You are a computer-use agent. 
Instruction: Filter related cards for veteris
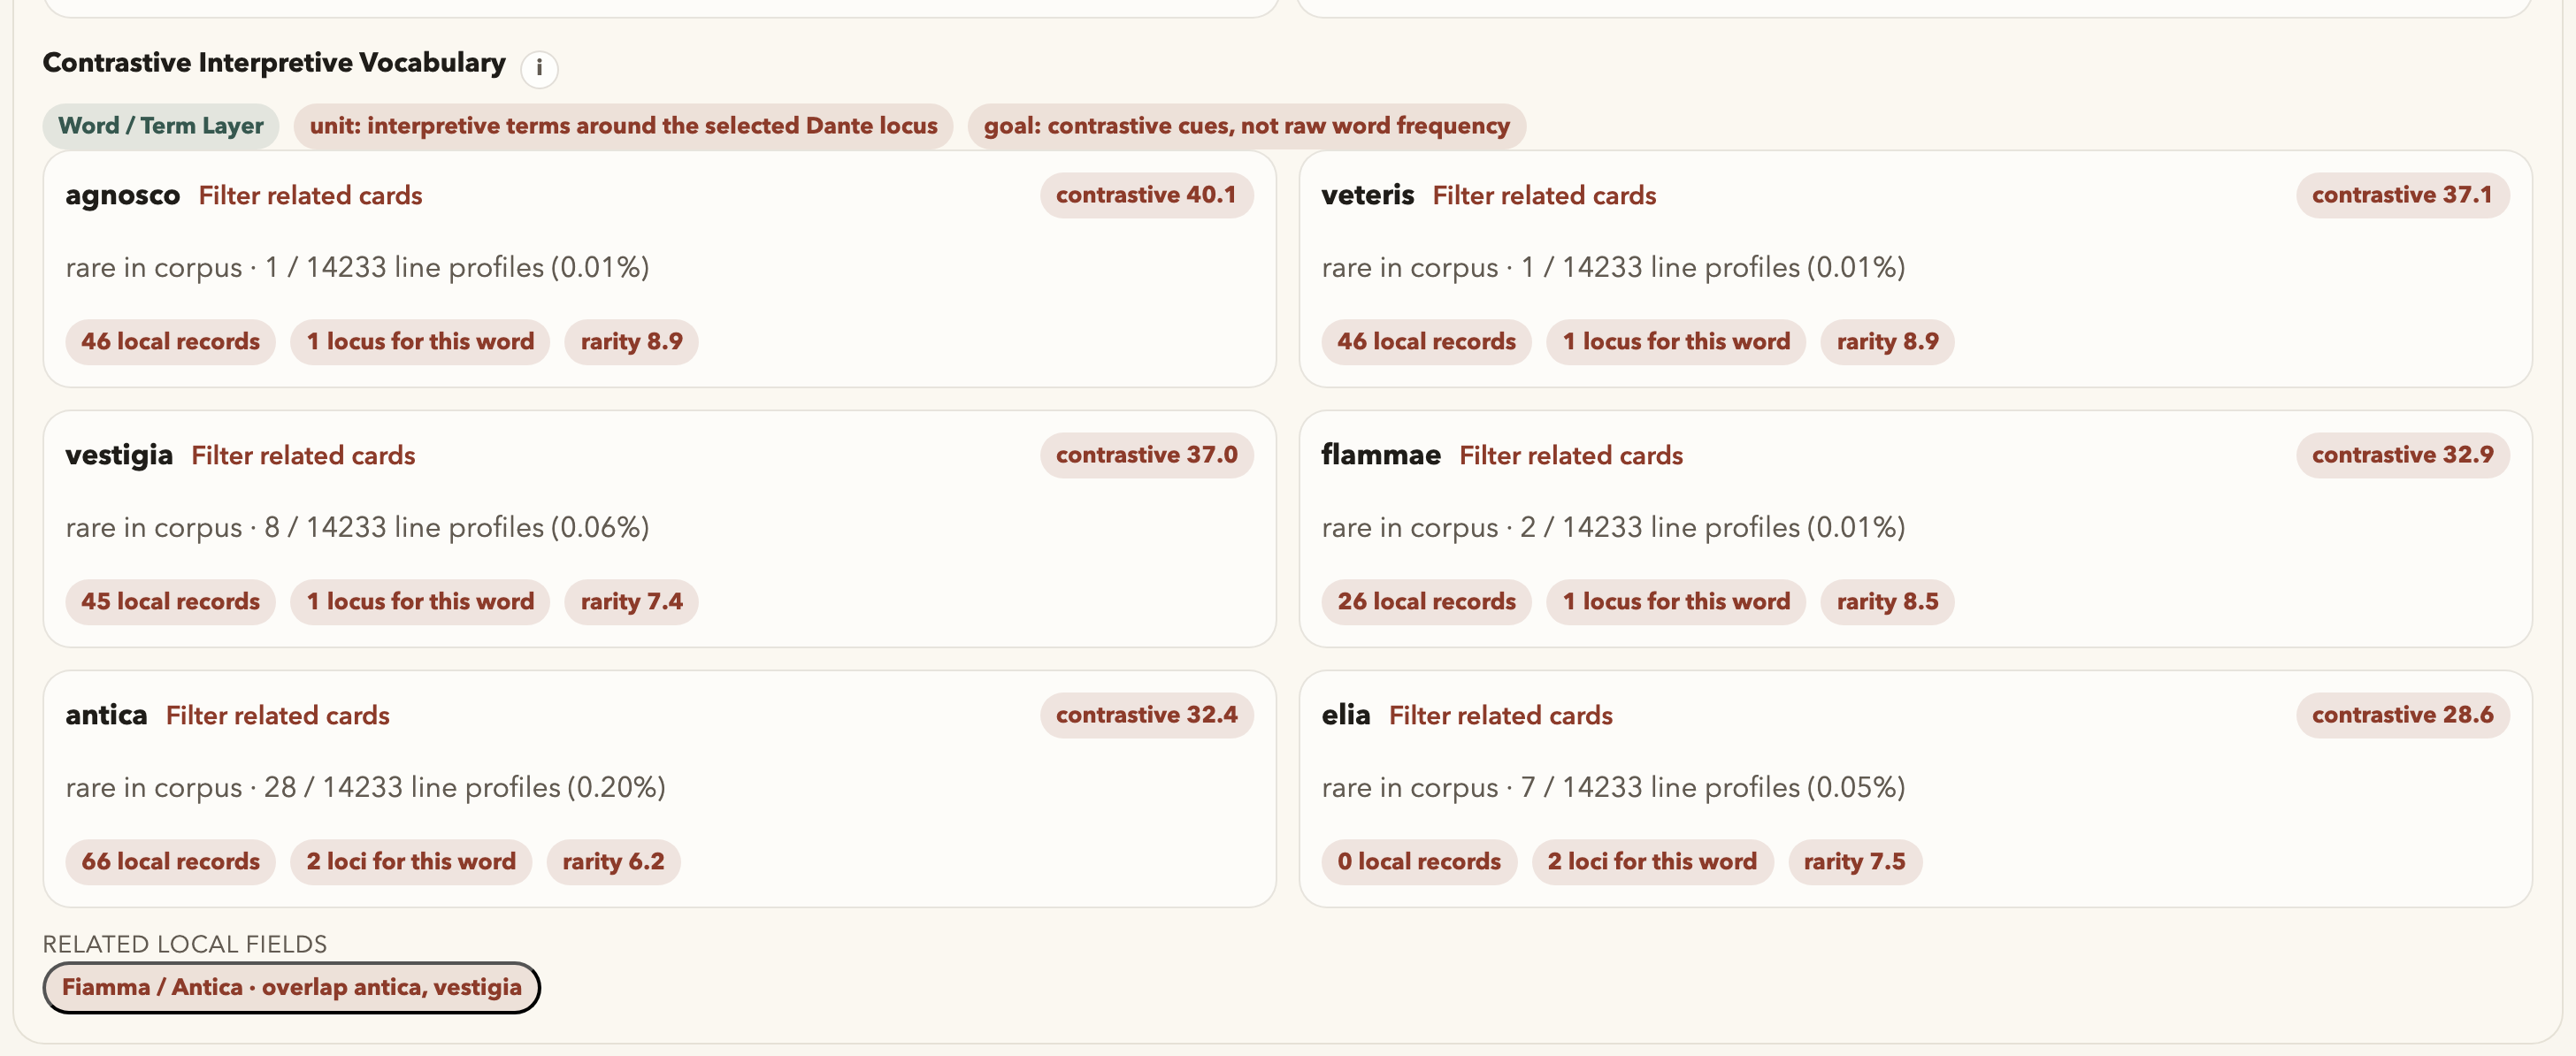1544,196
